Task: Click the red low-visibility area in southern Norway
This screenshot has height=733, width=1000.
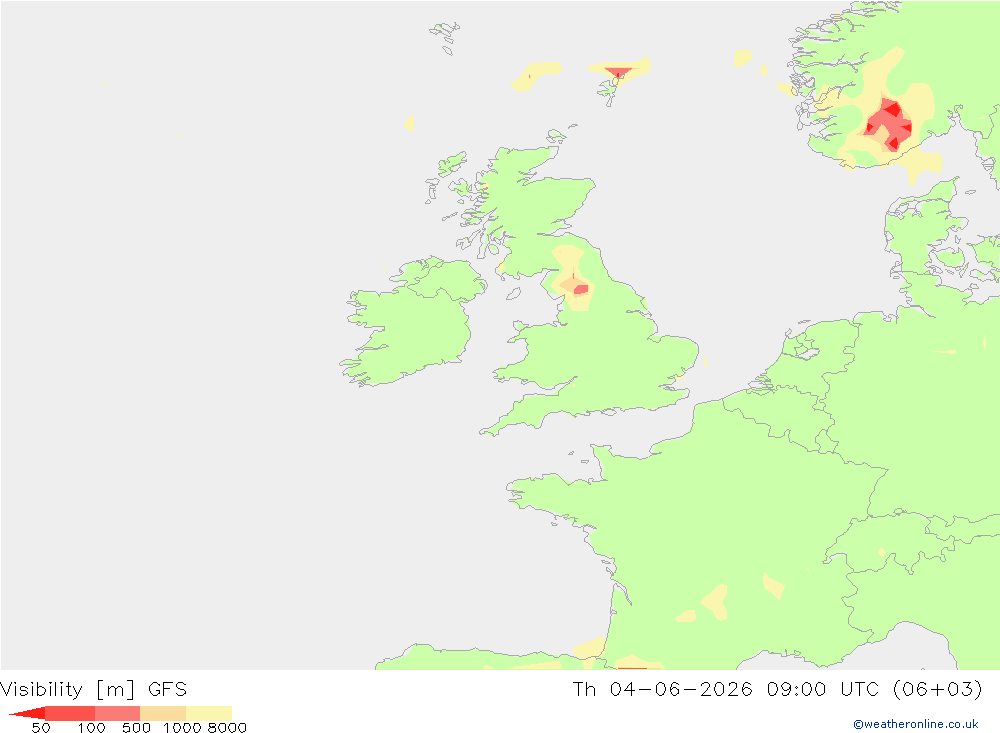Action: click(888, 123)
